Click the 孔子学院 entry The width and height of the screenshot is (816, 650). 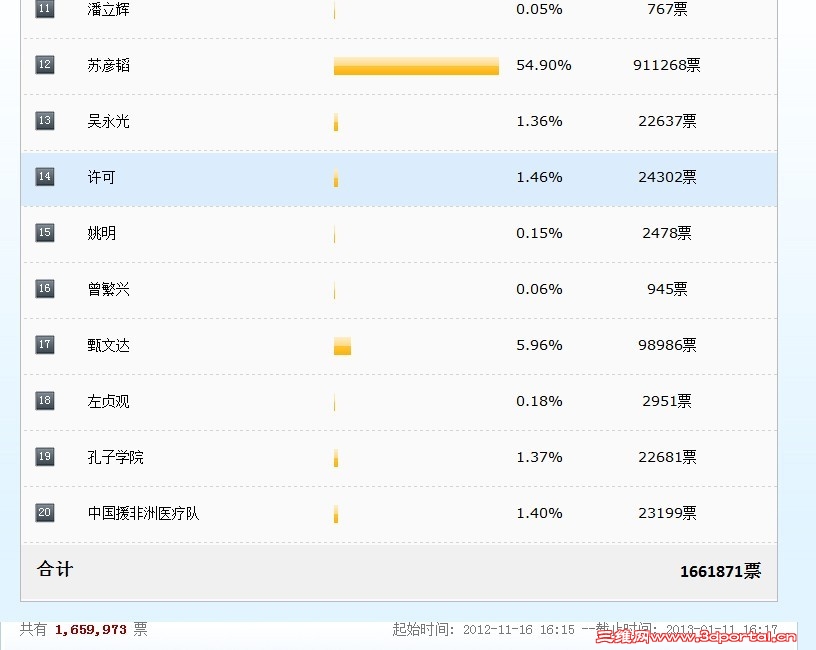[116, 457]
